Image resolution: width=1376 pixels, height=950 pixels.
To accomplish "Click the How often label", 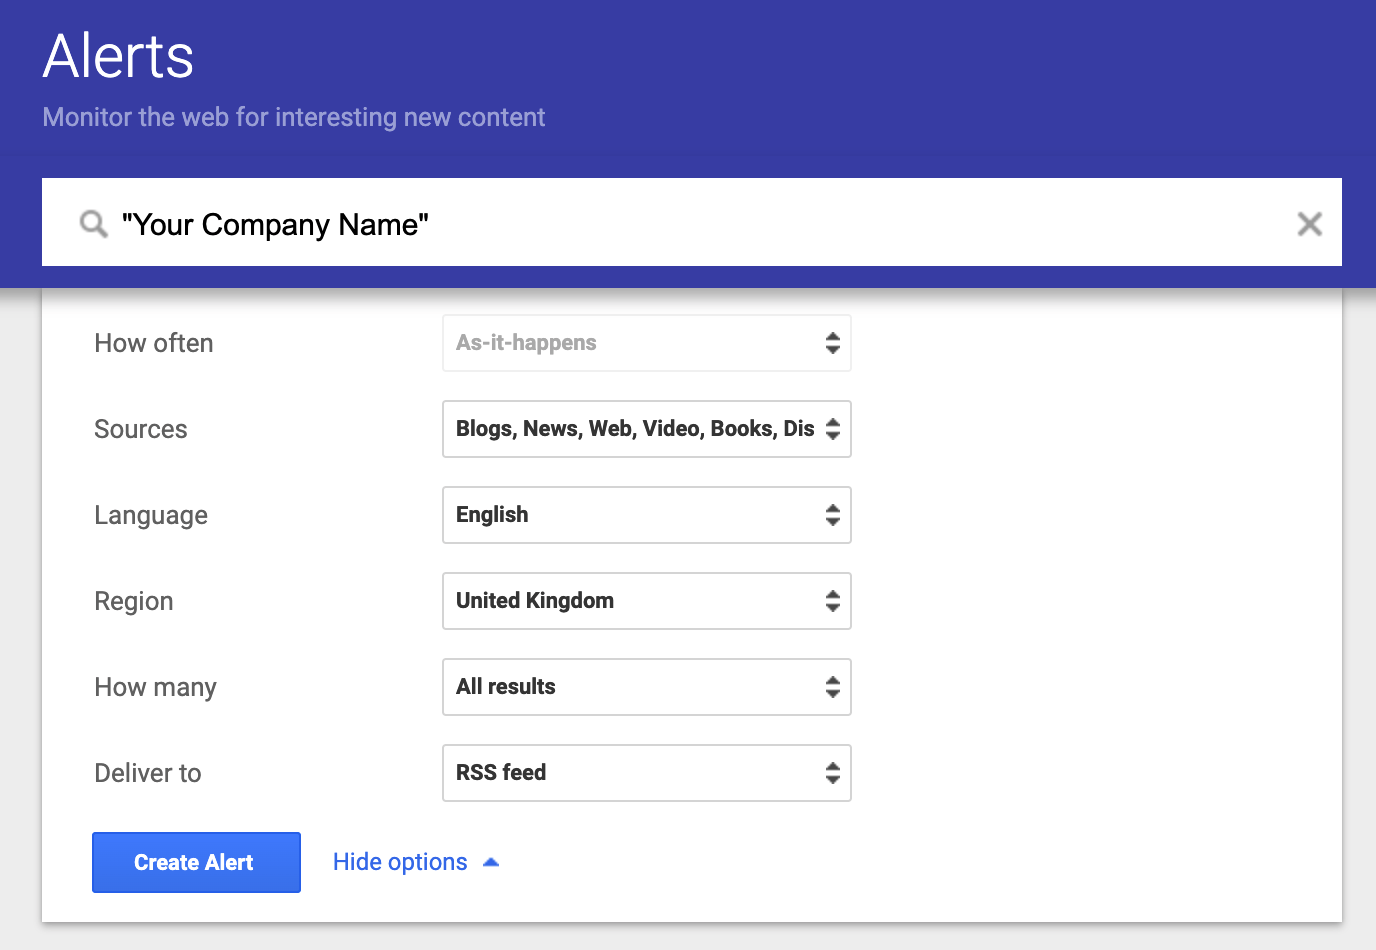I will pos(154,343).
